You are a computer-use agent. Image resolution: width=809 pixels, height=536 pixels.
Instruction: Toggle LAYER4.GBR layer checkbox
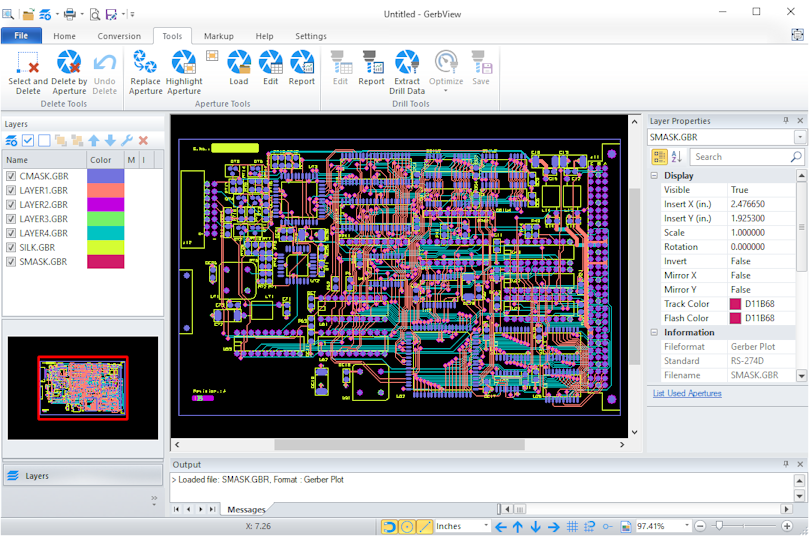click(11, 233)
